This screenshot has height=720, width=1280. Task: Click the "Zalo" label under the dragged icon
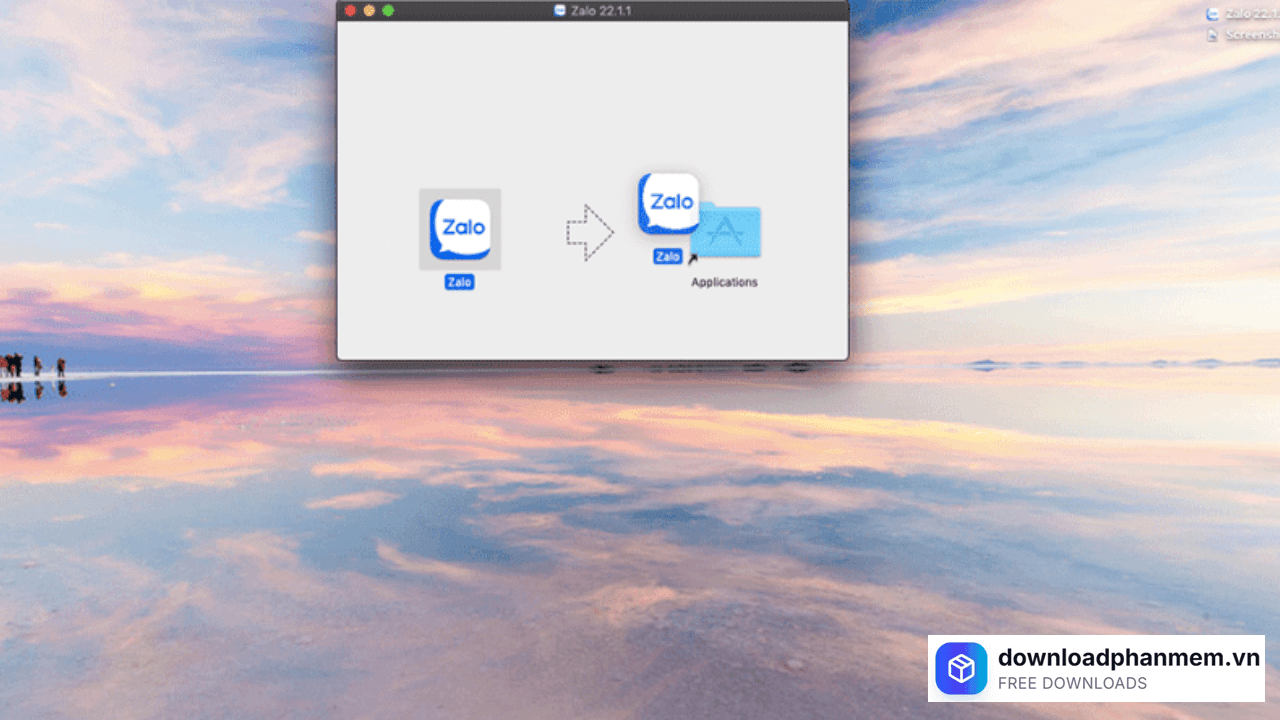click(668, 257)
